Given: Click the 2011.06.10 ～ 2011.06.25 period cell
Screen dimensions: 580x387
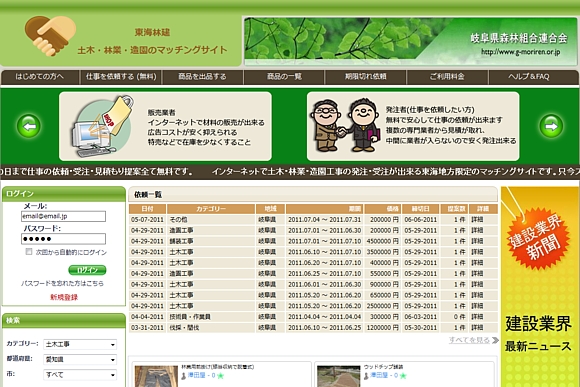Looking at the screenshot, I should point(324,328).
